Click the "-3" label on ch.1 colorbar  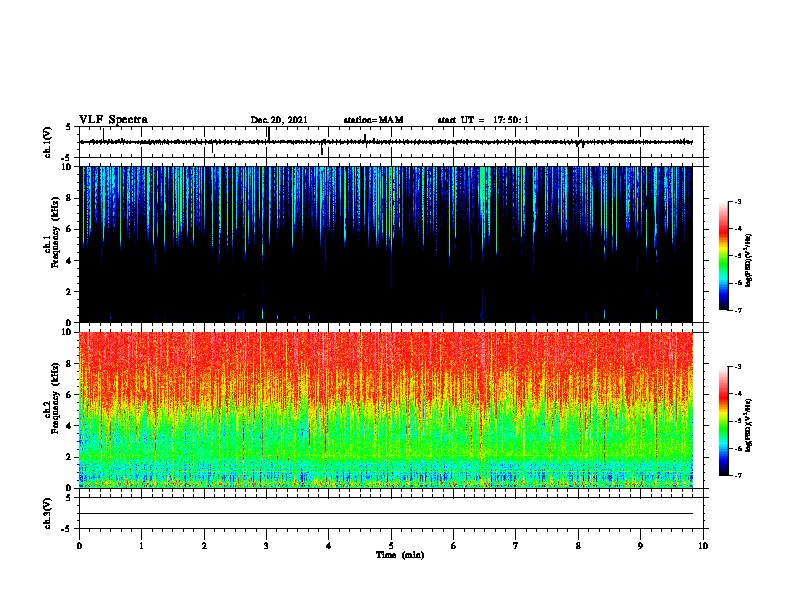point(738,201)
